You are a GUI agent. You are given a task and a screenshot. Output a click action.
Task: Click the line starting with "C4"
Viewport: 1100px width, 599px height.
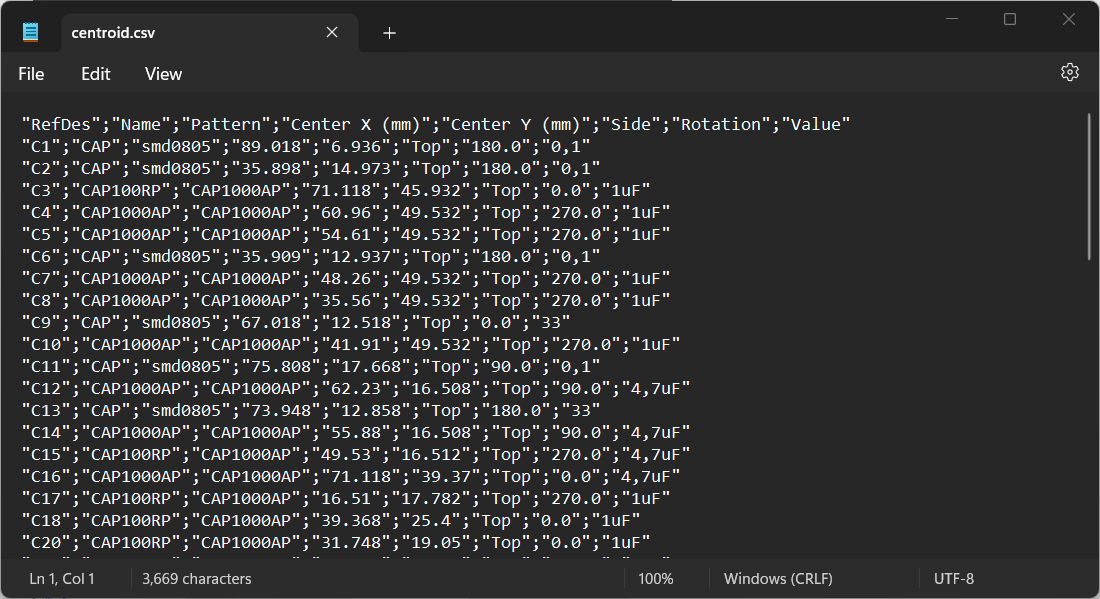(346, 213)
